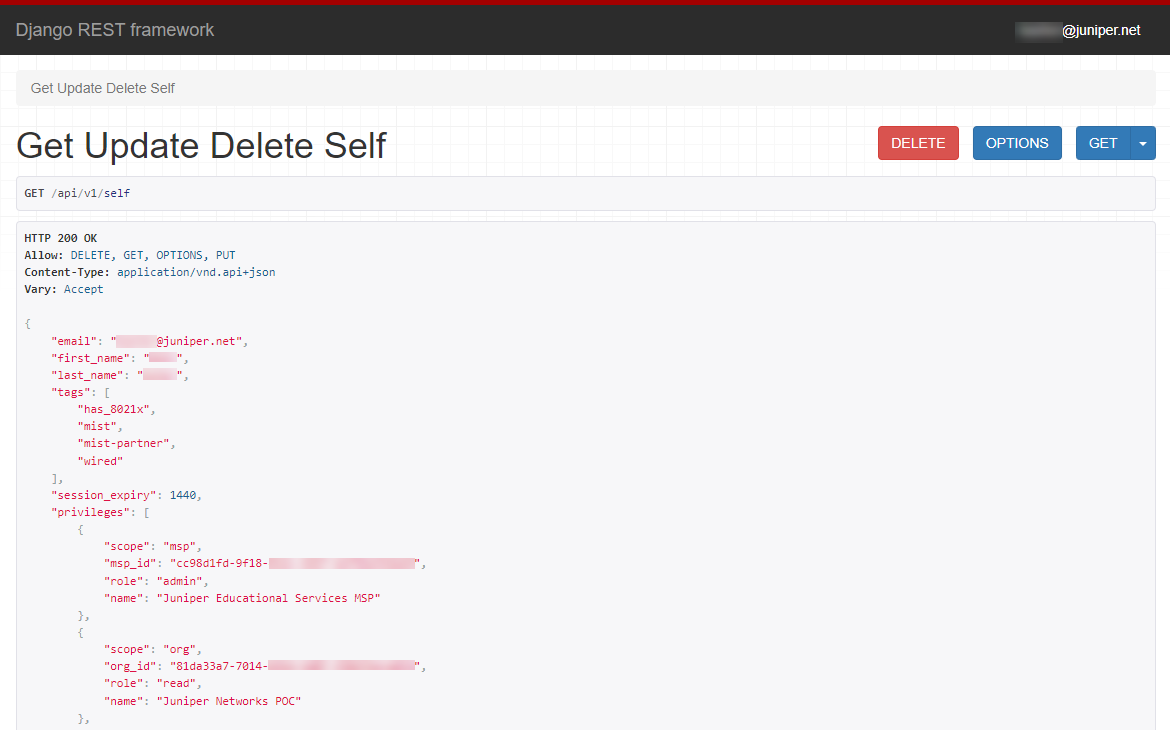
Task: Click the Get Update Delete Self page heading
Action: [201, 145]
